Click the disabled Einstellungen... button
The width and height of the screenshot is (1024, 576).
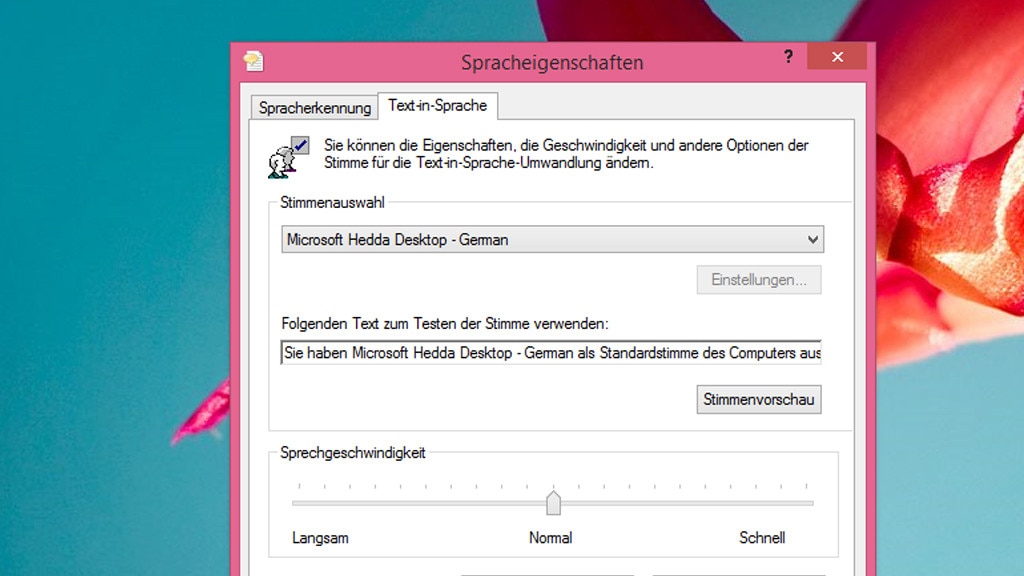[x=759, y=280]
